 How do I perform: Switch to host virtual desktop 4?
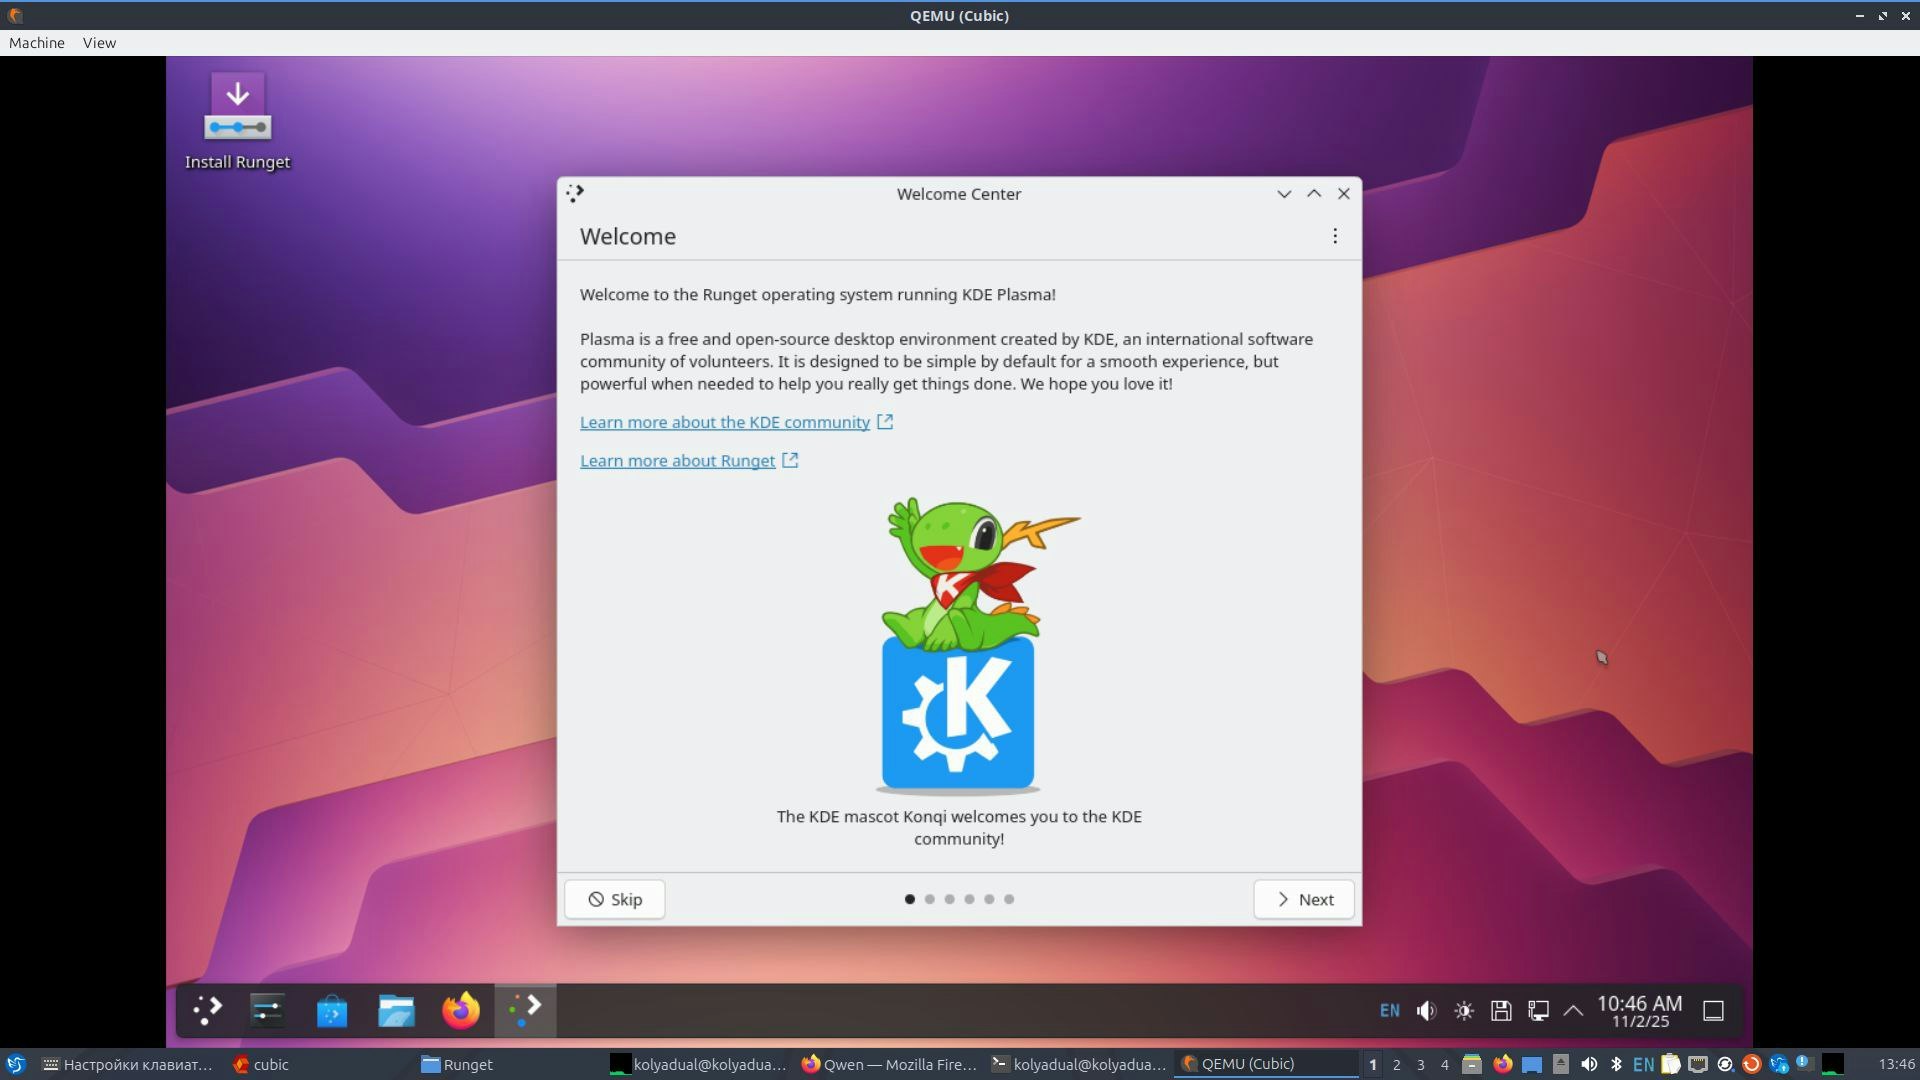[x=1445, y=1064]
